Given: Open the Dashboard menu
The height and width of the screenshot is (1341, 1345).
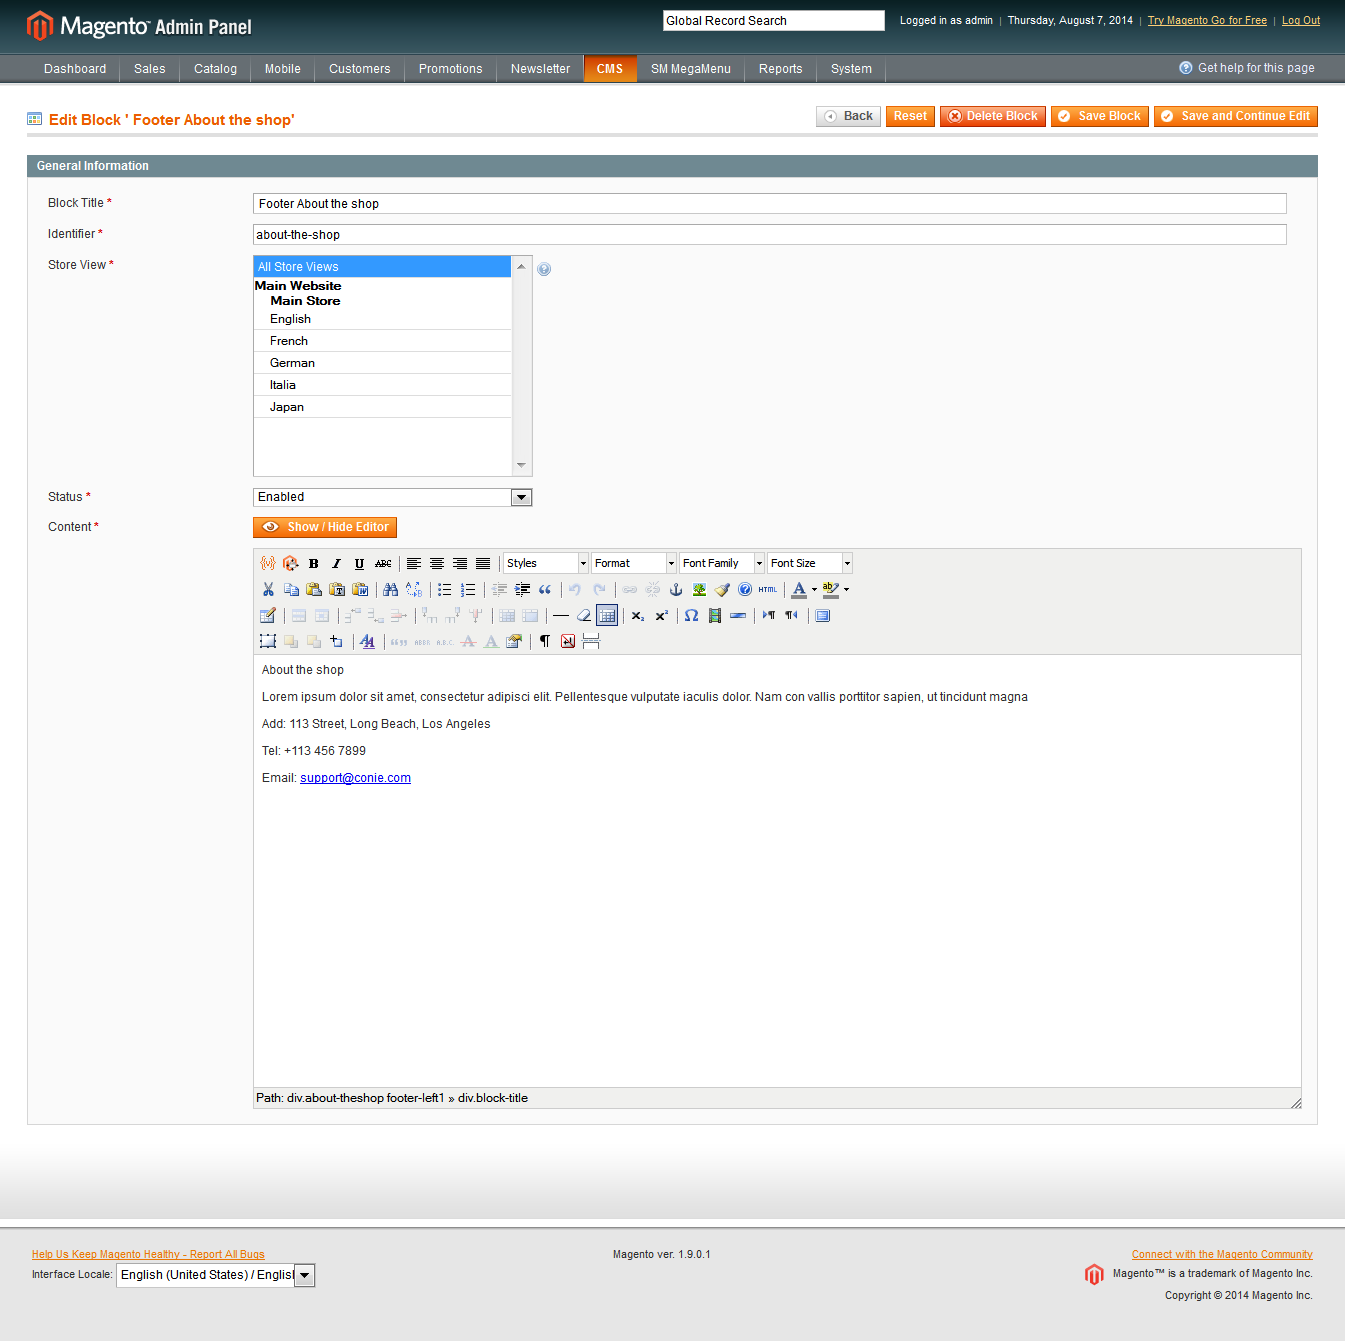Looking at the screenshot, I should (x=75, y=69).
